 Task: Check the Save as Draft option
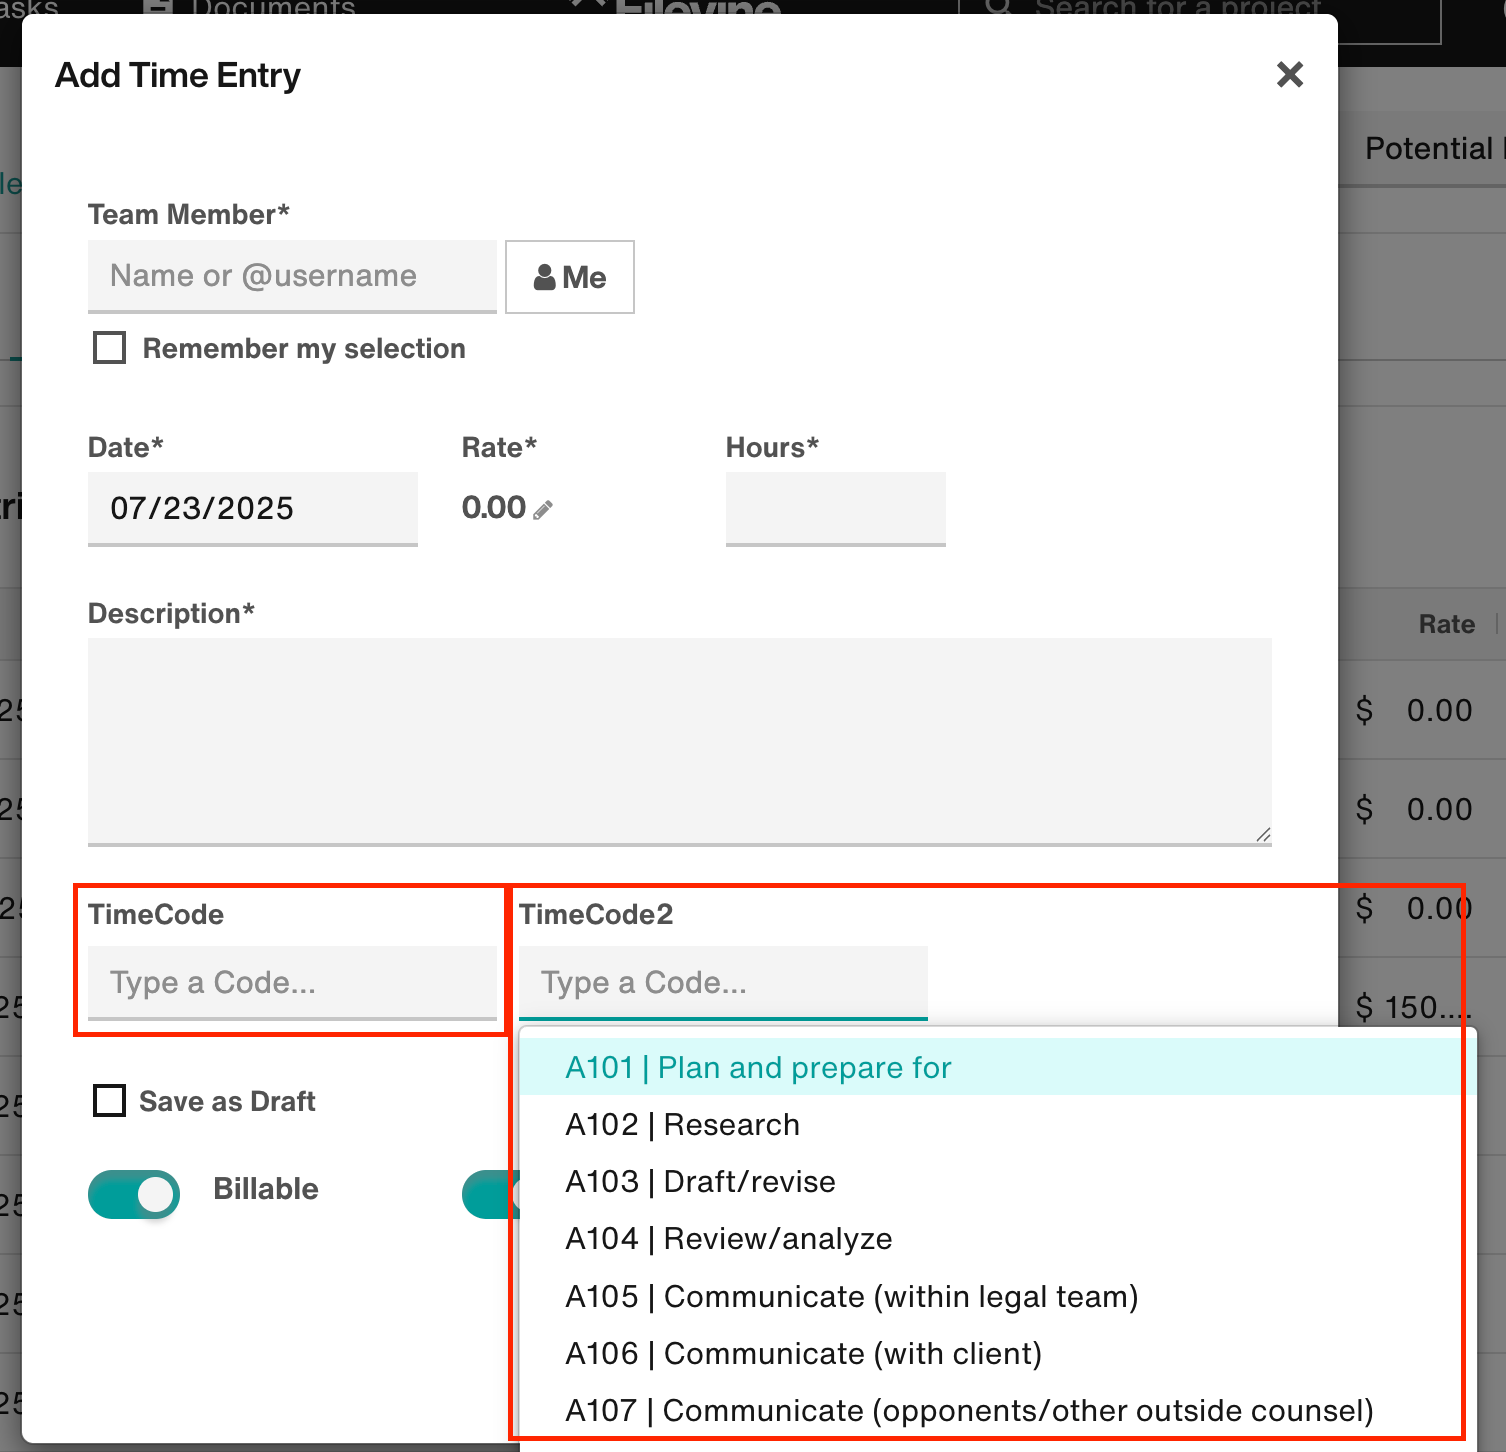[109, 1100]
